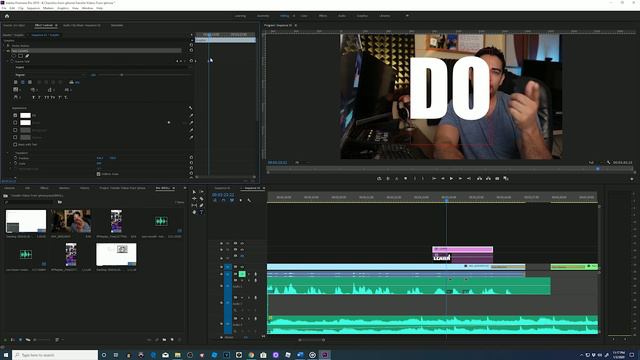Open timeline display settings wrench
640x360 pixels.
(x=249, y=200)
